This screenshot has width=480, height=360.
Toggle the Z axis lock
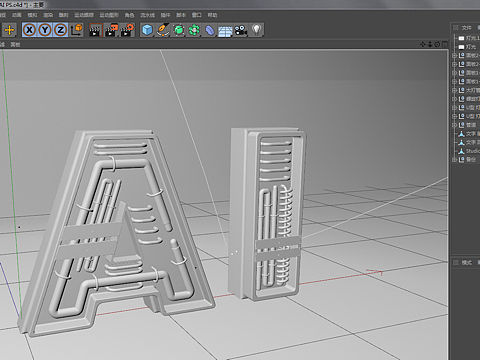point(61,30)
